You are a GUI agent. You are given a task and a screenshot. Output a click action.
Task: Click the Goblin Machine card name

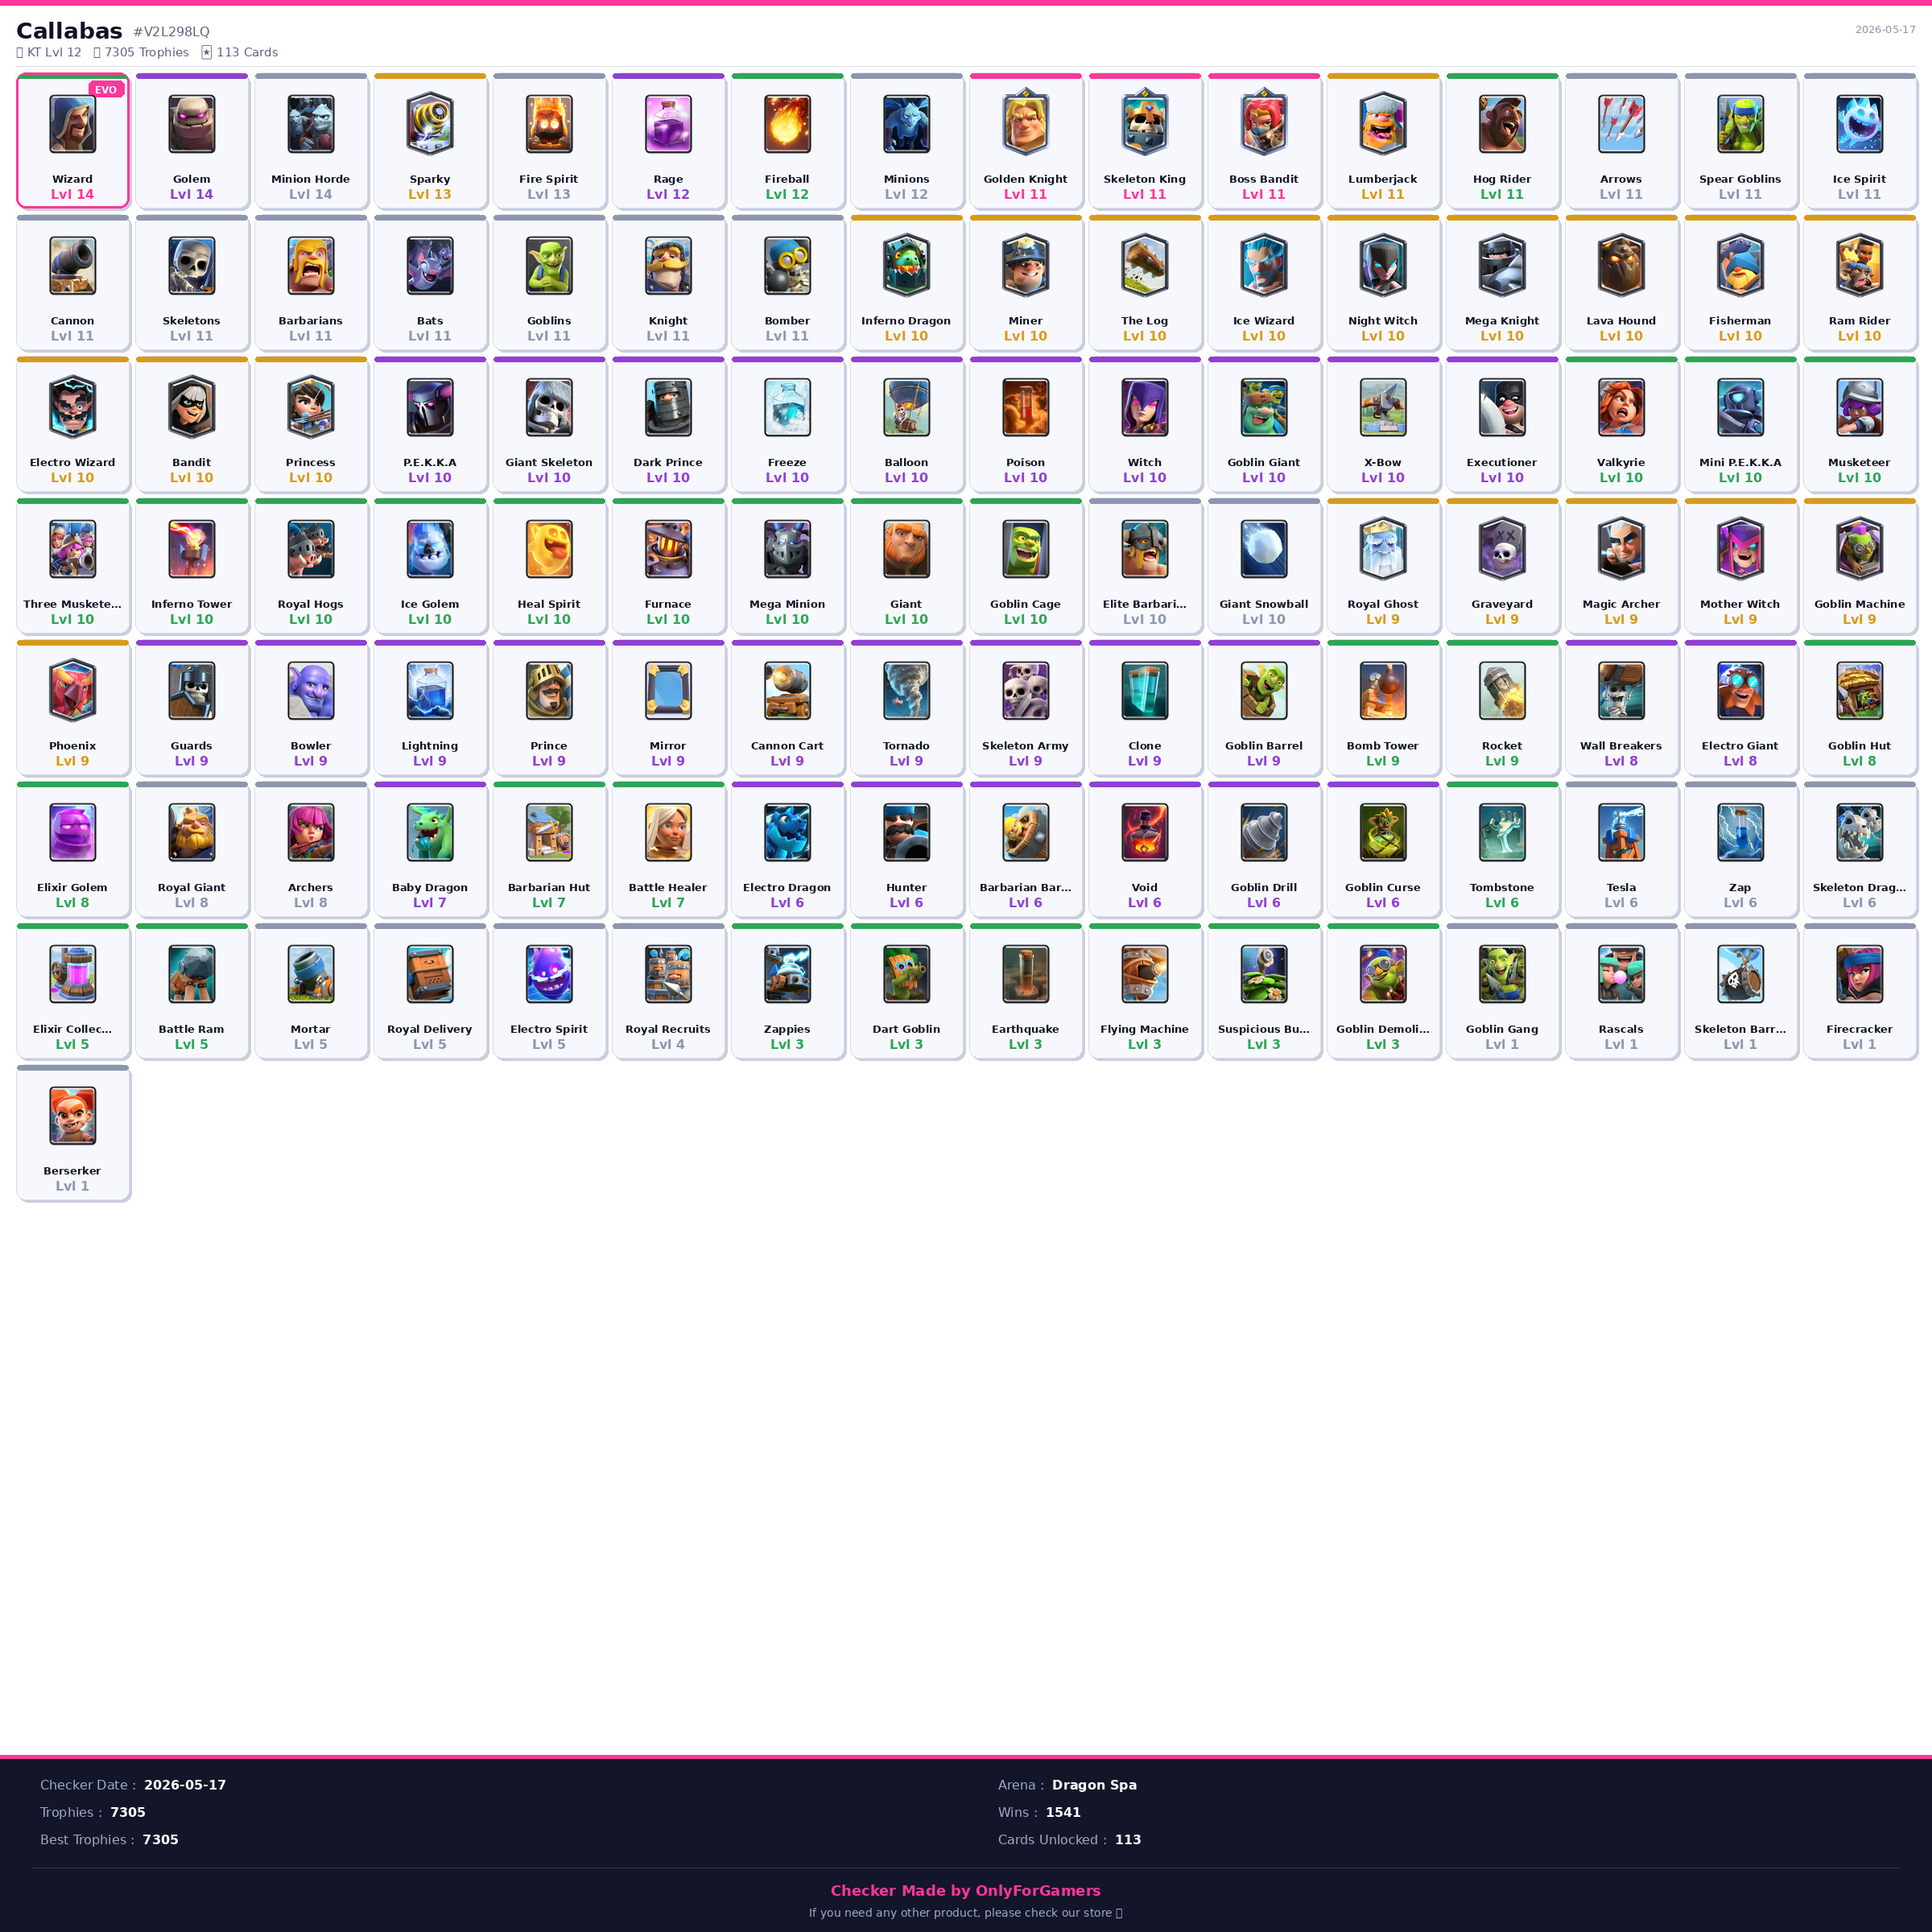(1859, 604)
